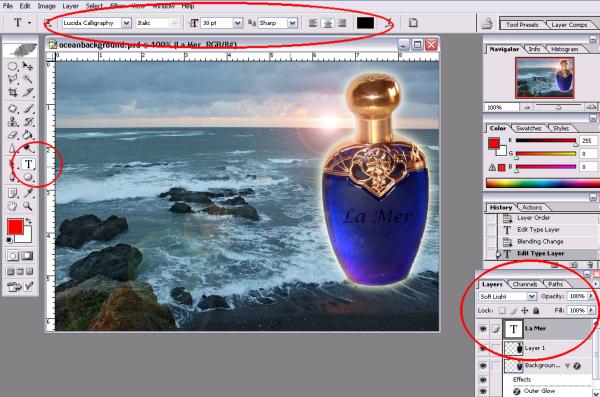The height and width of the screenshot is (397, 600).
Task: Select the Zoom tool
Action: tap(28, 206)
